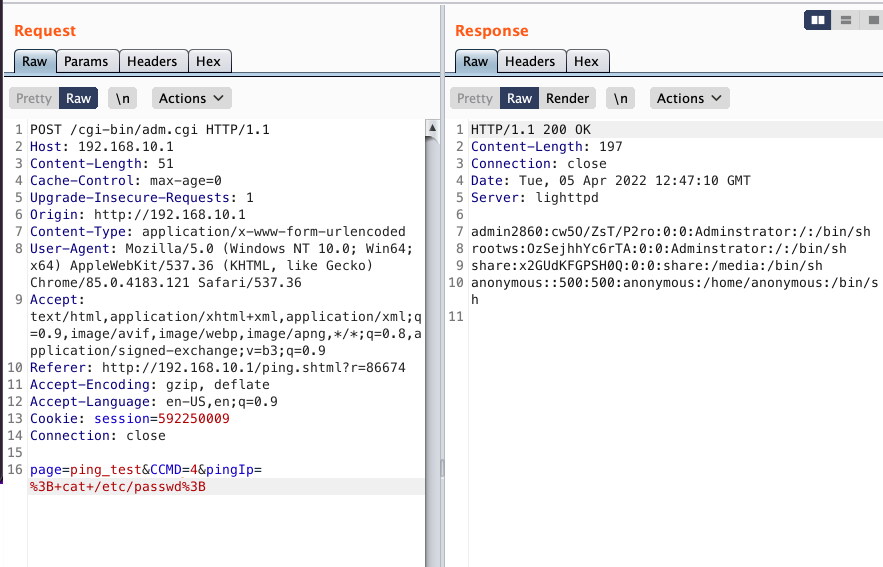The width and height of the screenshot is (883, 567).
Task: Open Response Actions dropdown
Action: tap(689, 98)
